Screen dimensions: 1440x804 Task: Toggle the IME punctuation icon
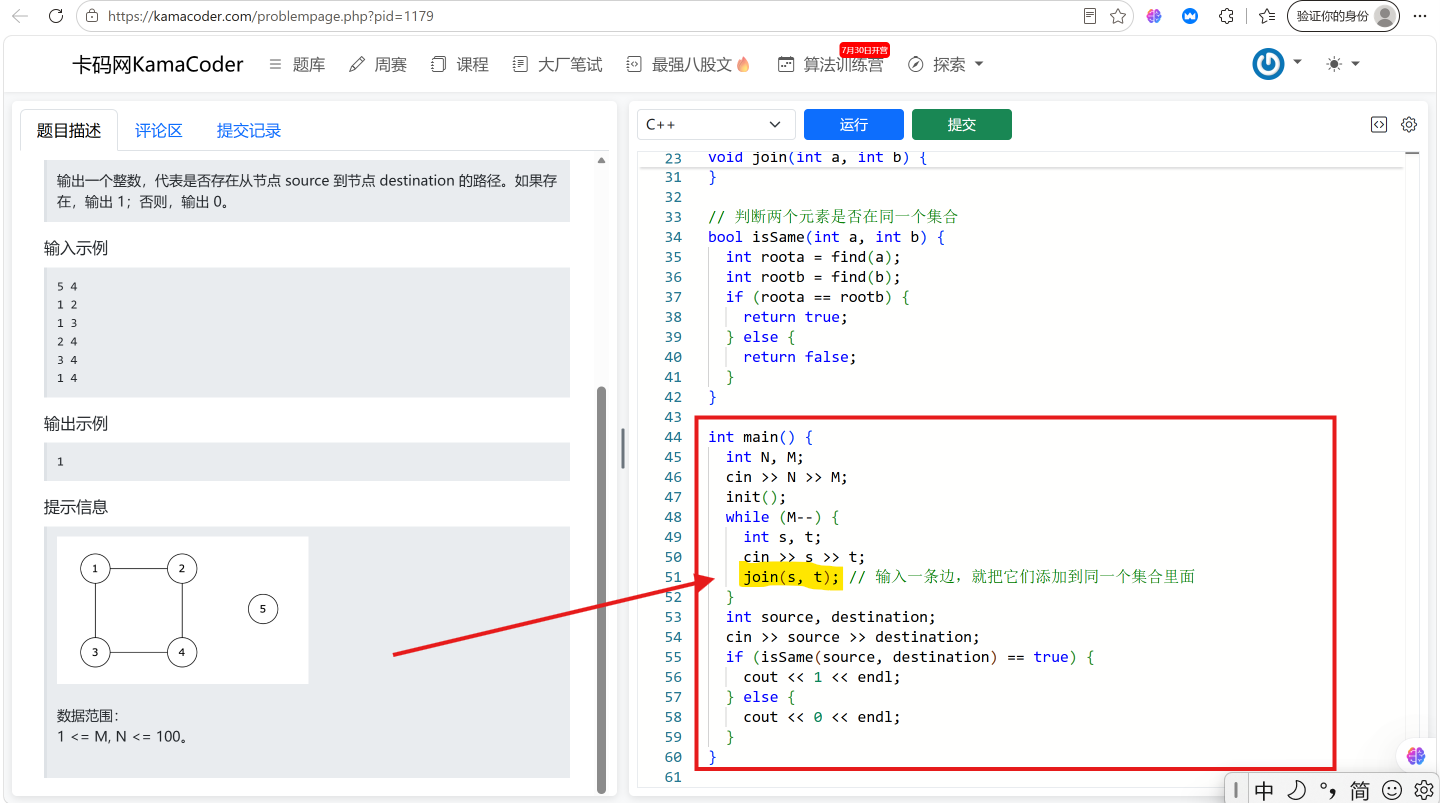point(1328,790)
